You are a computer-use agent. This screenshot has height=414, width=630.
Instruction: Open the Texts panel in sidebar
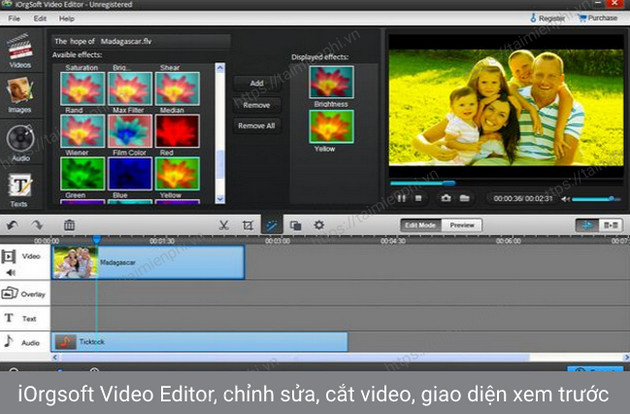(x=20, y=190)
